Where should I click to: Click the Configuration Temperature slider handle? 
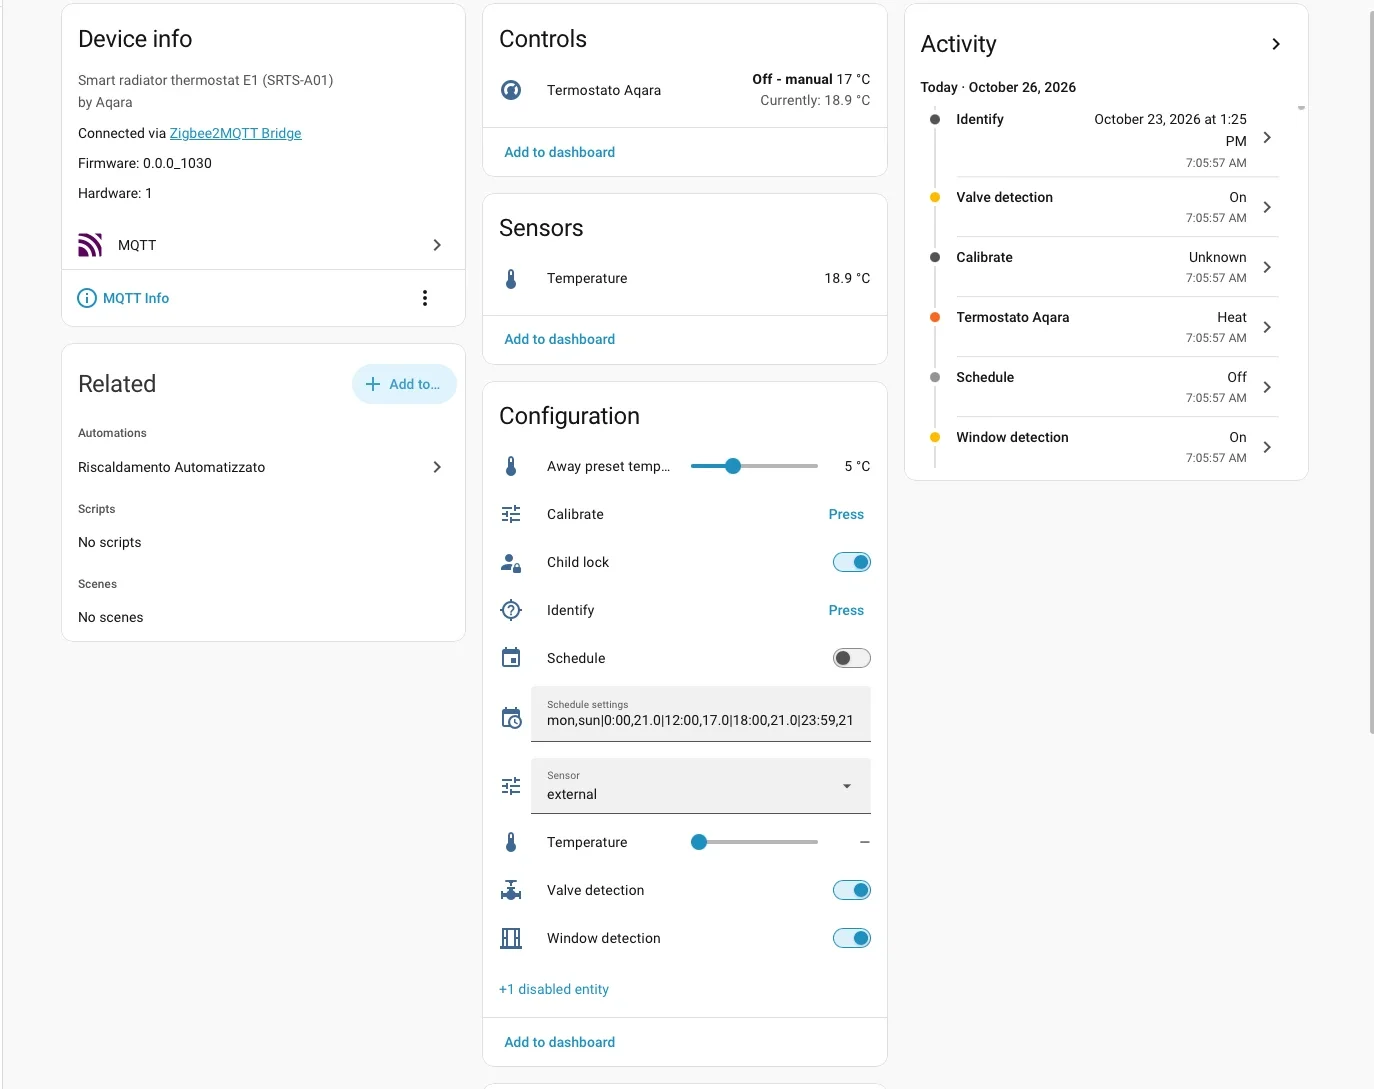pos(699,842)
